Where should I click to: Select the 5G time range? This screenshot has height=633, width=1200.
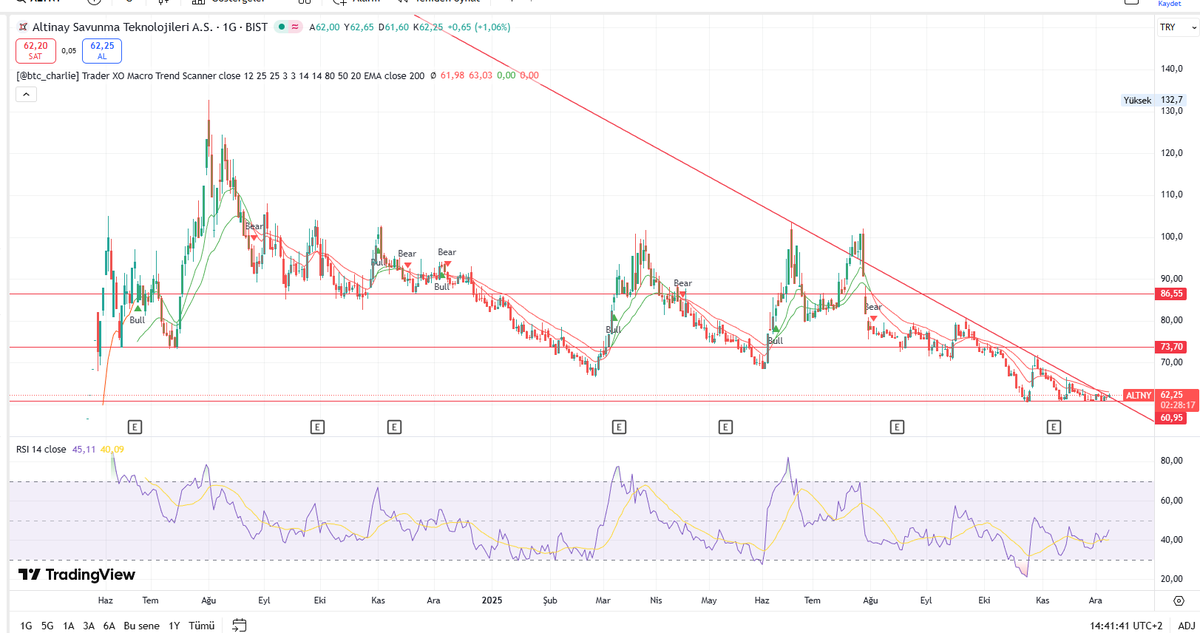[x=47, y=625]
